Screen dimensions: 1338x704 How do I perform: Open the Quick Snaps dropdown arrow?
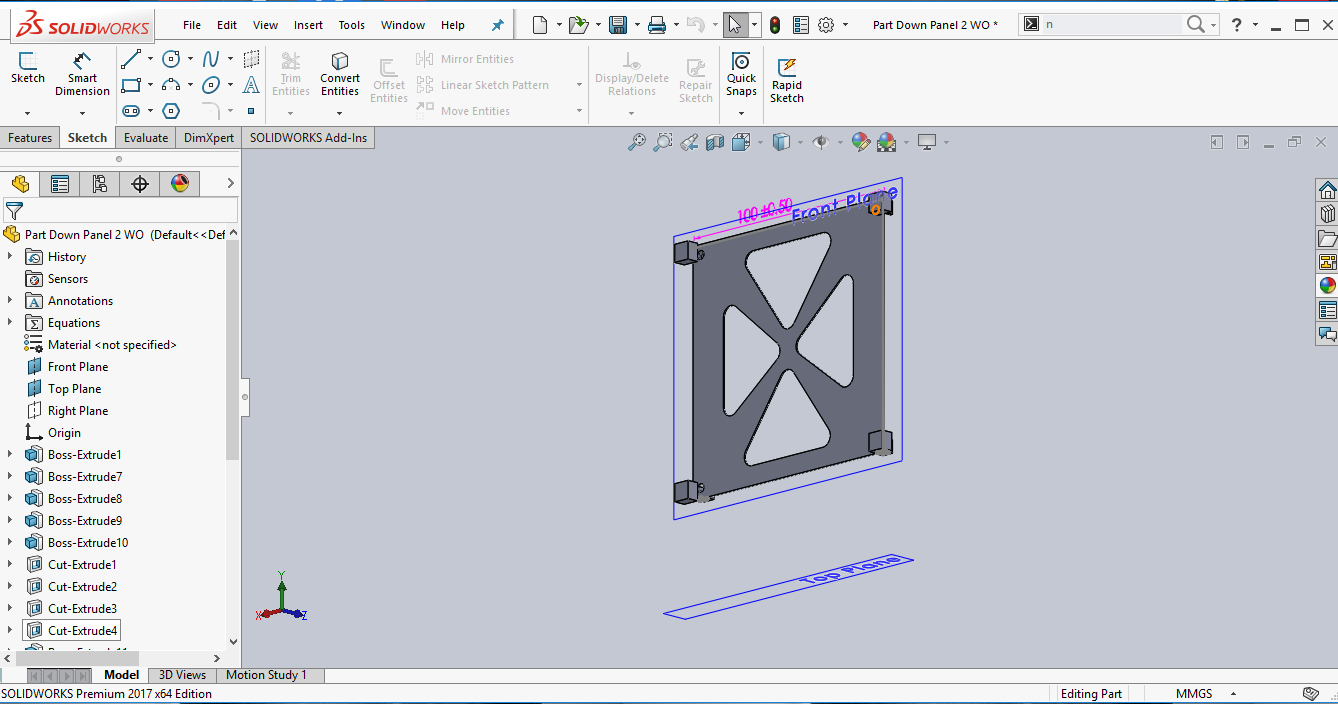(x=741, y=113)
